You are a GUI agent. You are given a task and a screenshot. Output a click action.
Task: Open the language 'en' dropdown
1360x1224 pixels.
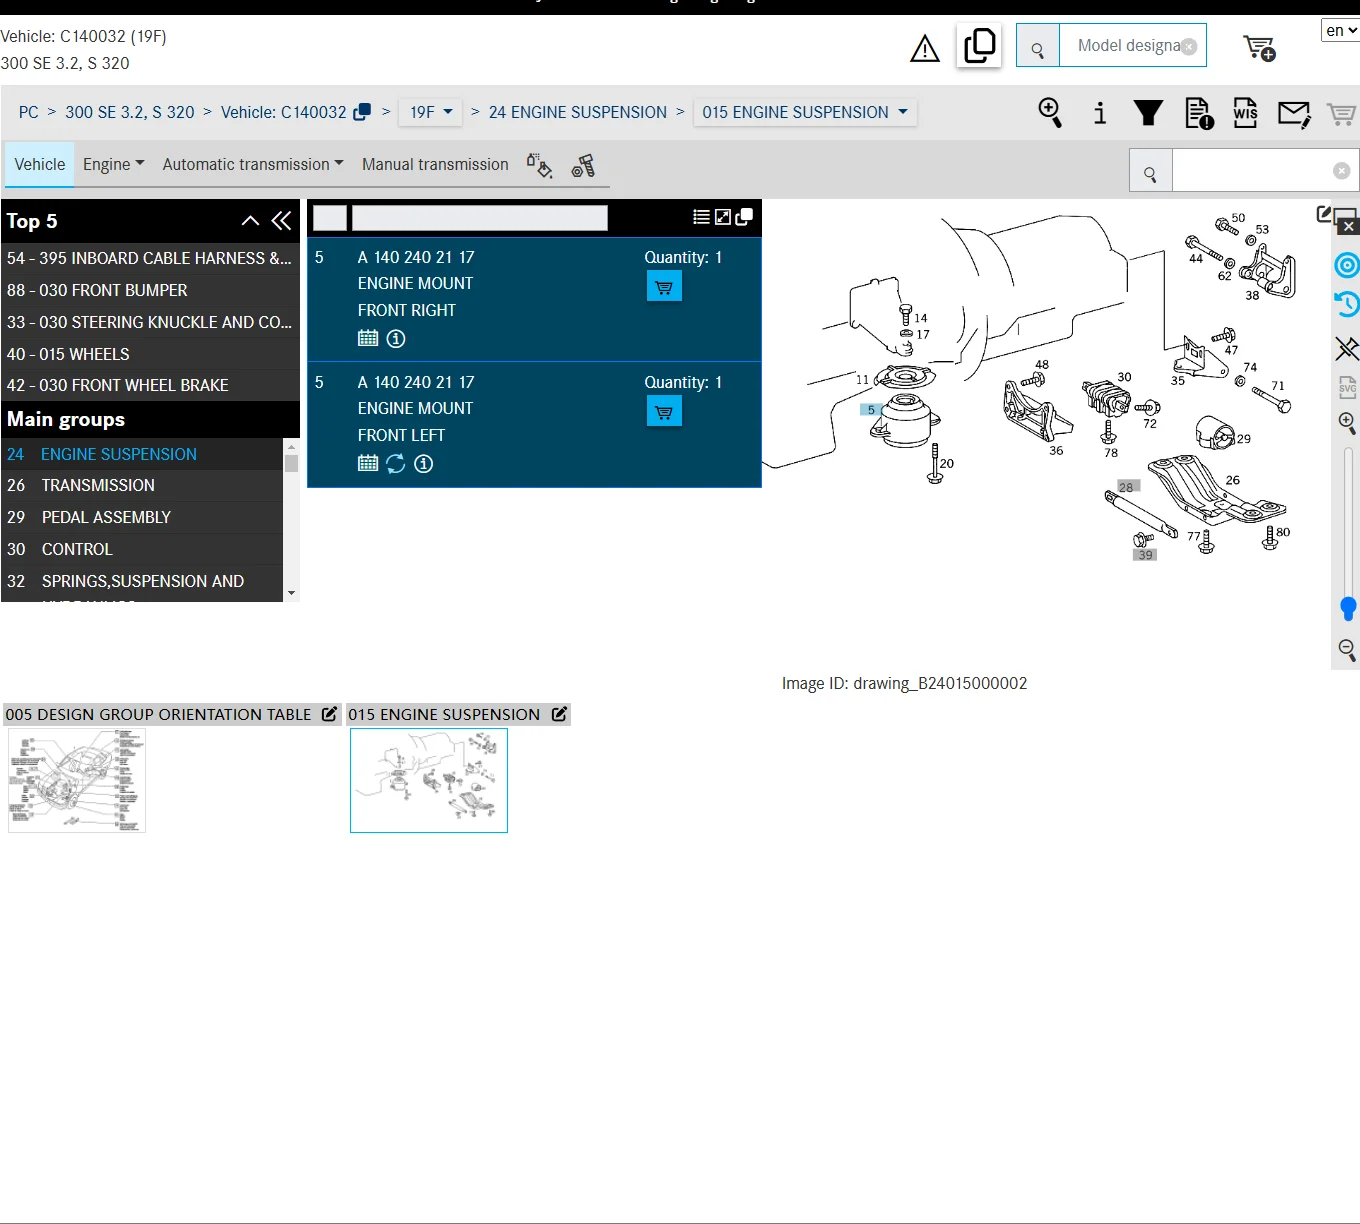click(1340, 30)
